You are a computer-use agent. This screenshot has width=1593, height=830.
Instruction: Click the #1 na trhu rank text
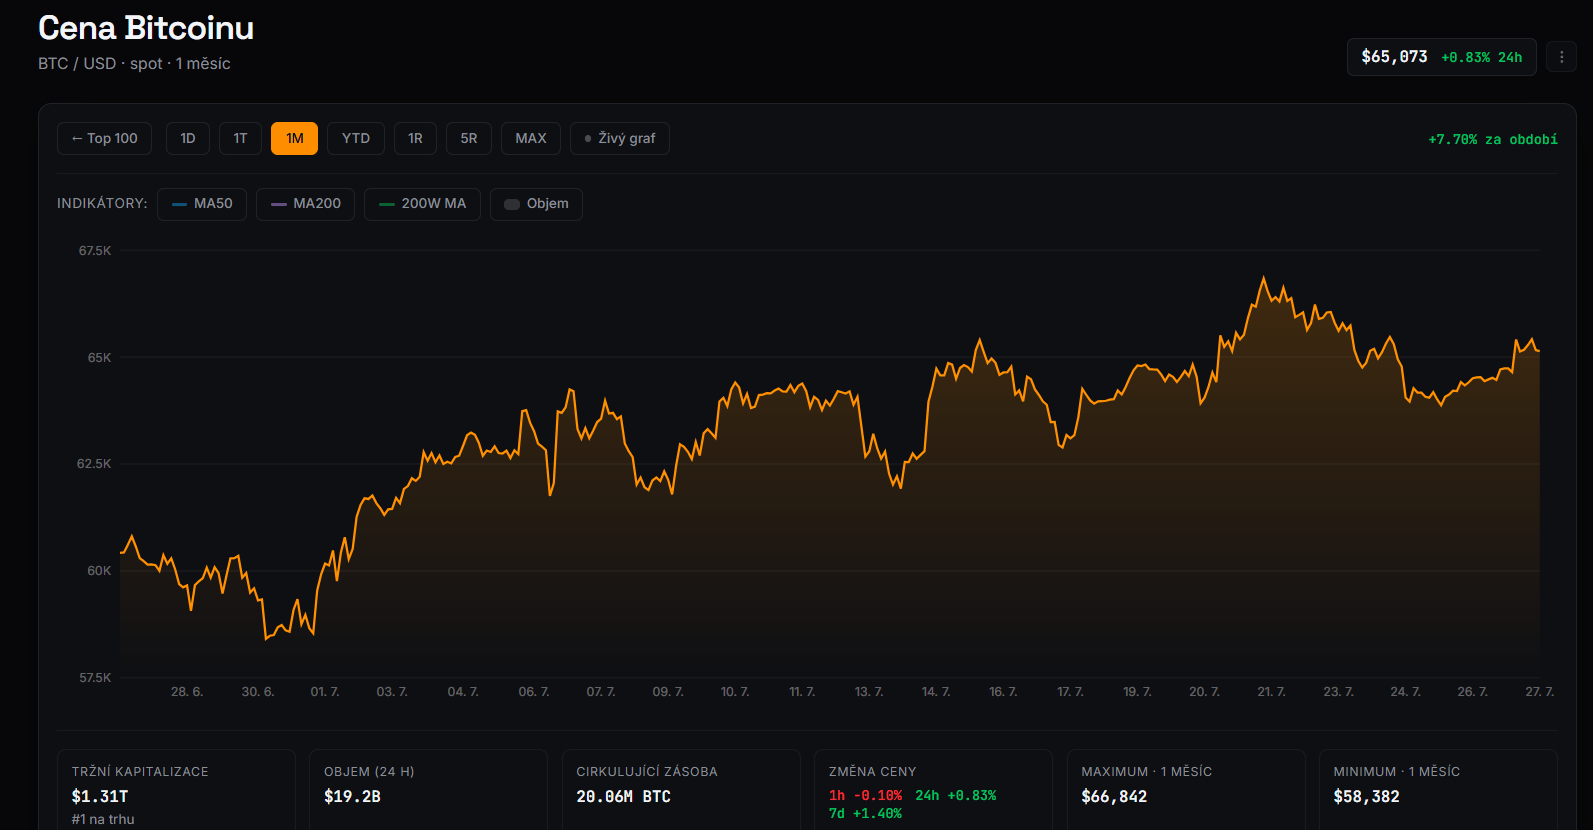tap(103, 819)
